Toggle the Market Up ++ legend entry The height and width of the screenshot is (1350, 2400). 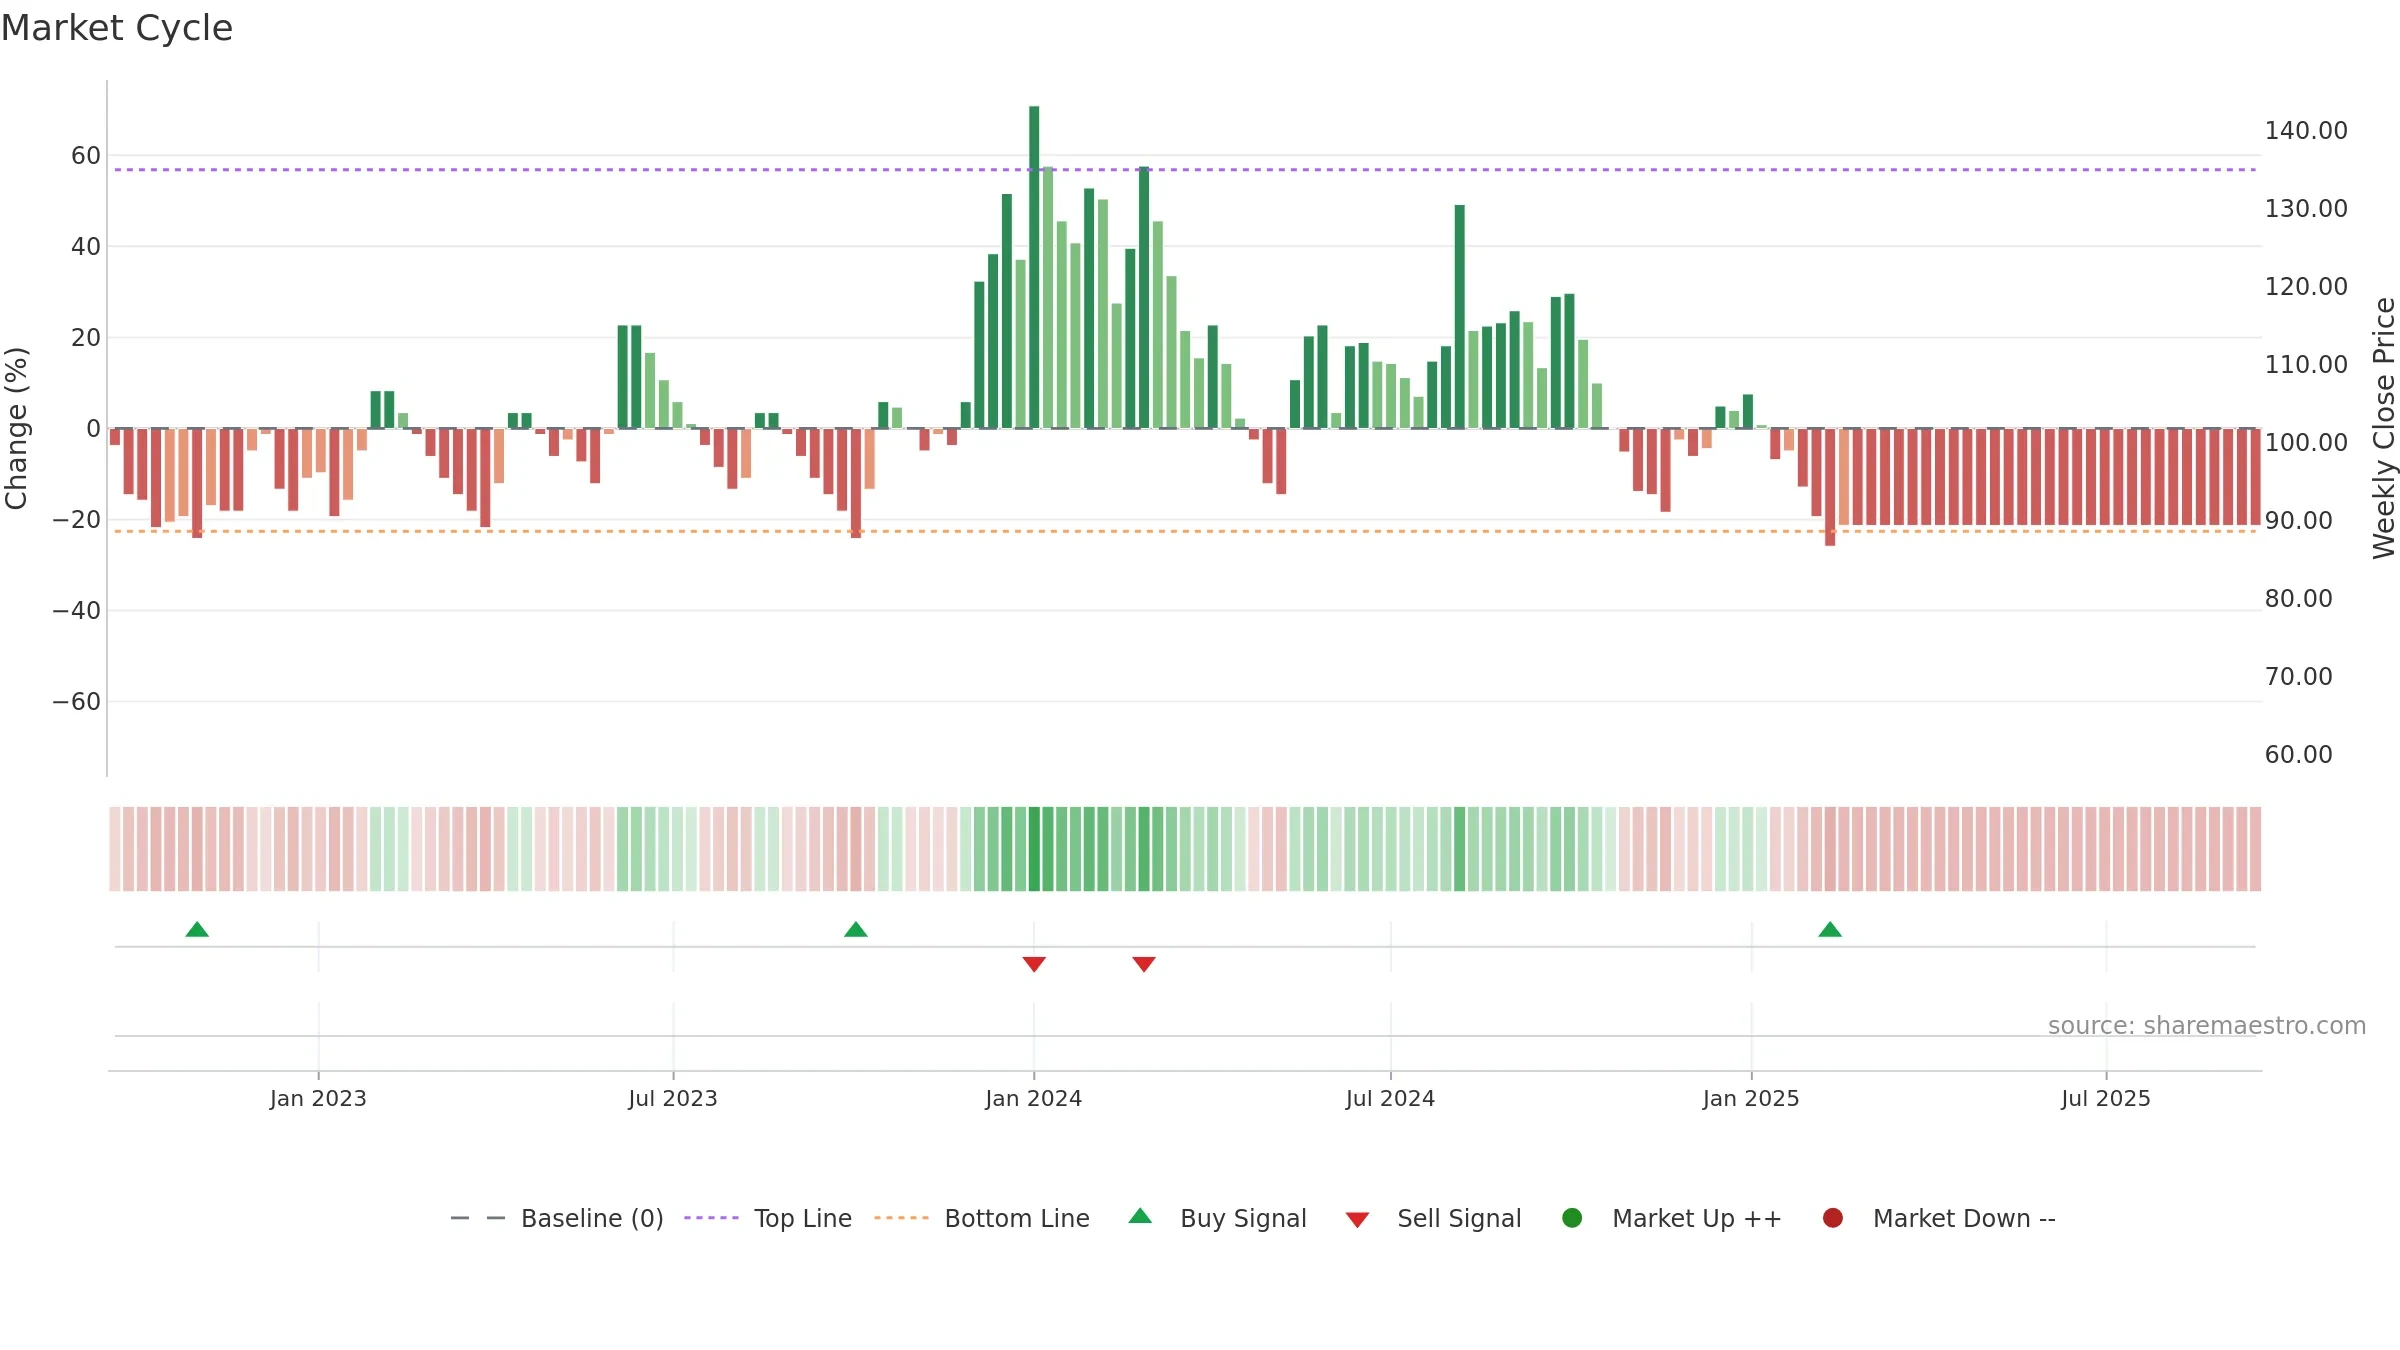click(x=1672, y=1218)
